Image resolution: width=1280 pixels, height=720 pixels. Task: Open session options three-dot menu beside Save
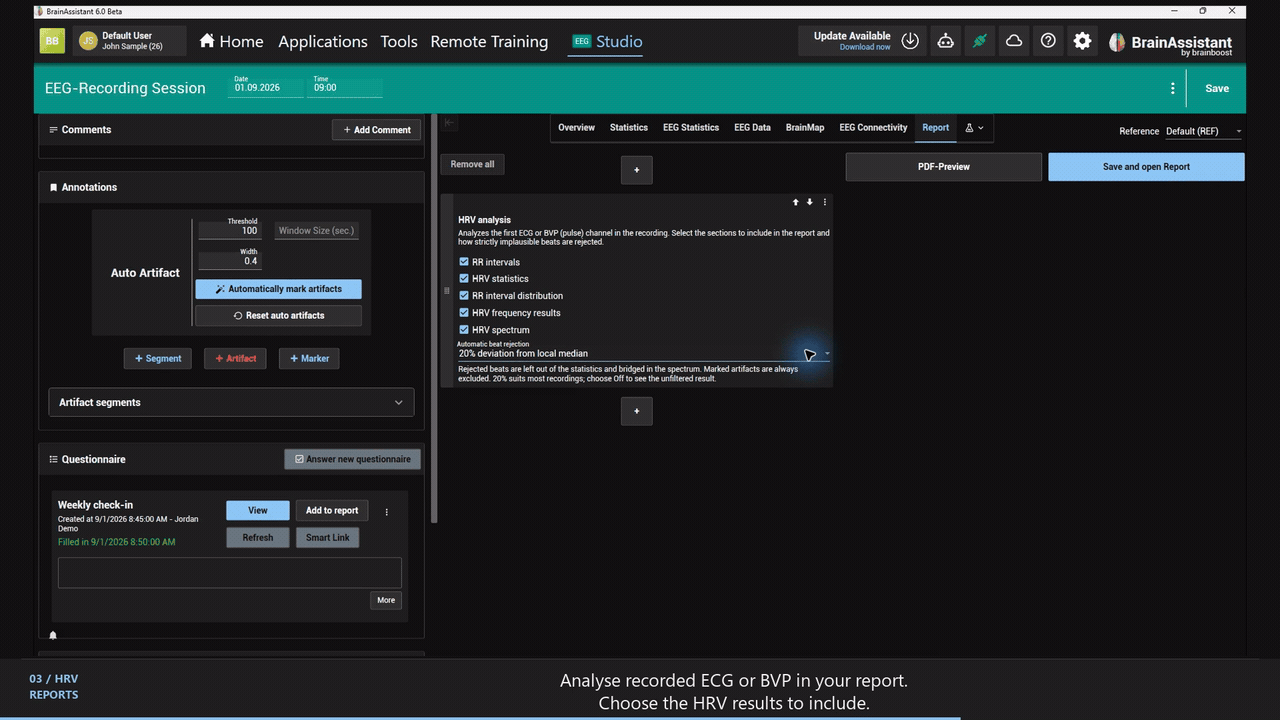[1172, 88]
